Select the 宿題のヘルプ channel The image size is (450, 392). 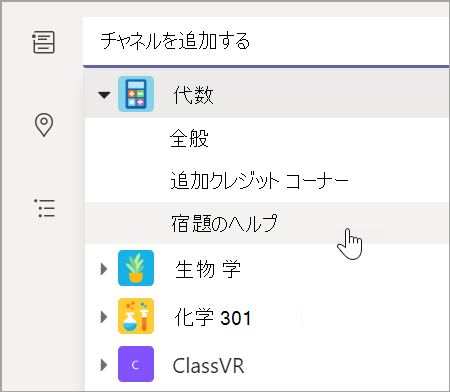[x=267, y=223]
